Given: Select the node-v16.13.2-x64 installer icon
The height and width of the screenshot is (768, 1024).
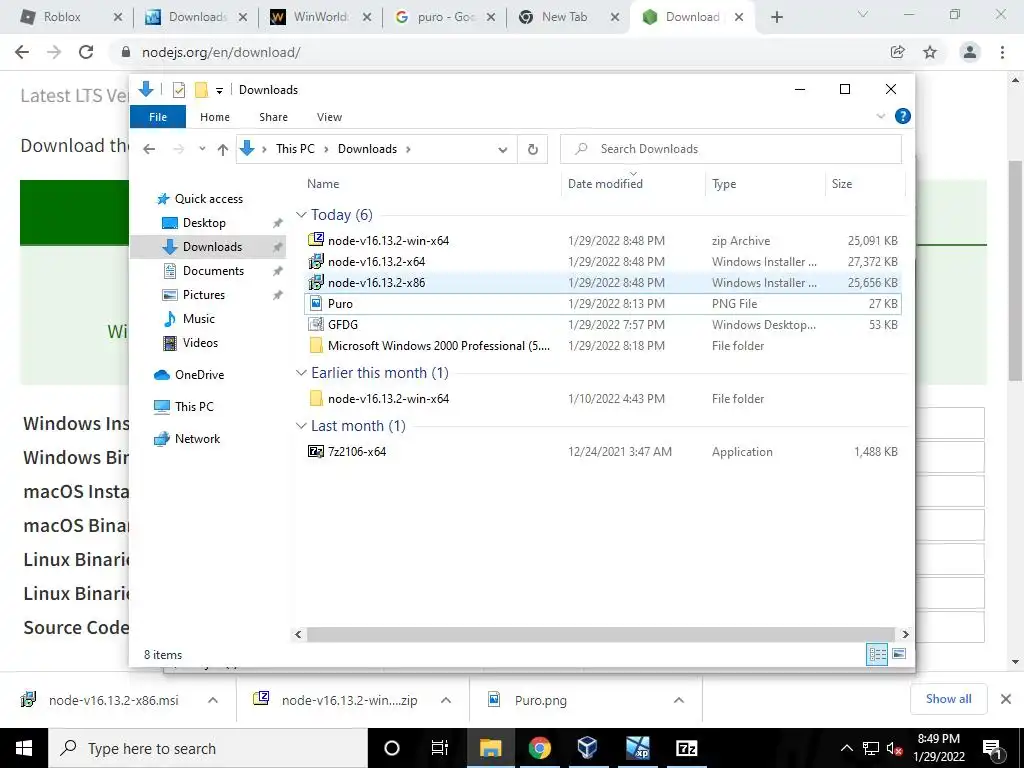Looking at the screenshot, I should tap(316, 261).
